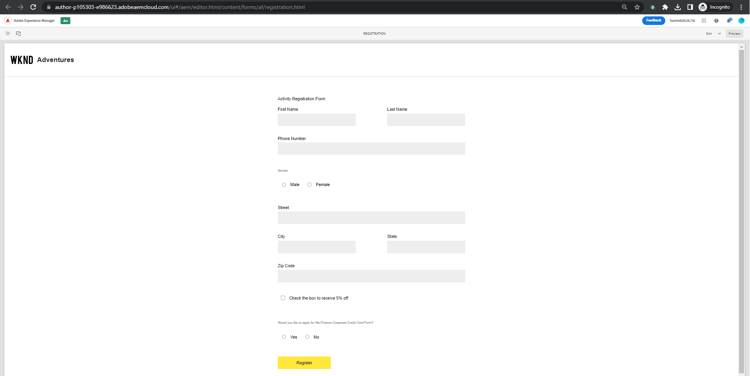
Task: Open the page information settings icon
Action: 19,33
